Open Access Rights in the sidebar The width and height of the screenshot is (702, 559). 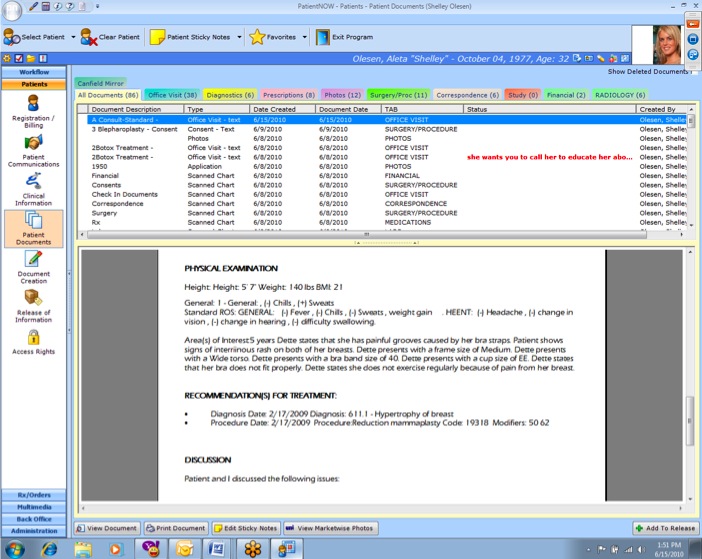tap(34, 342)
